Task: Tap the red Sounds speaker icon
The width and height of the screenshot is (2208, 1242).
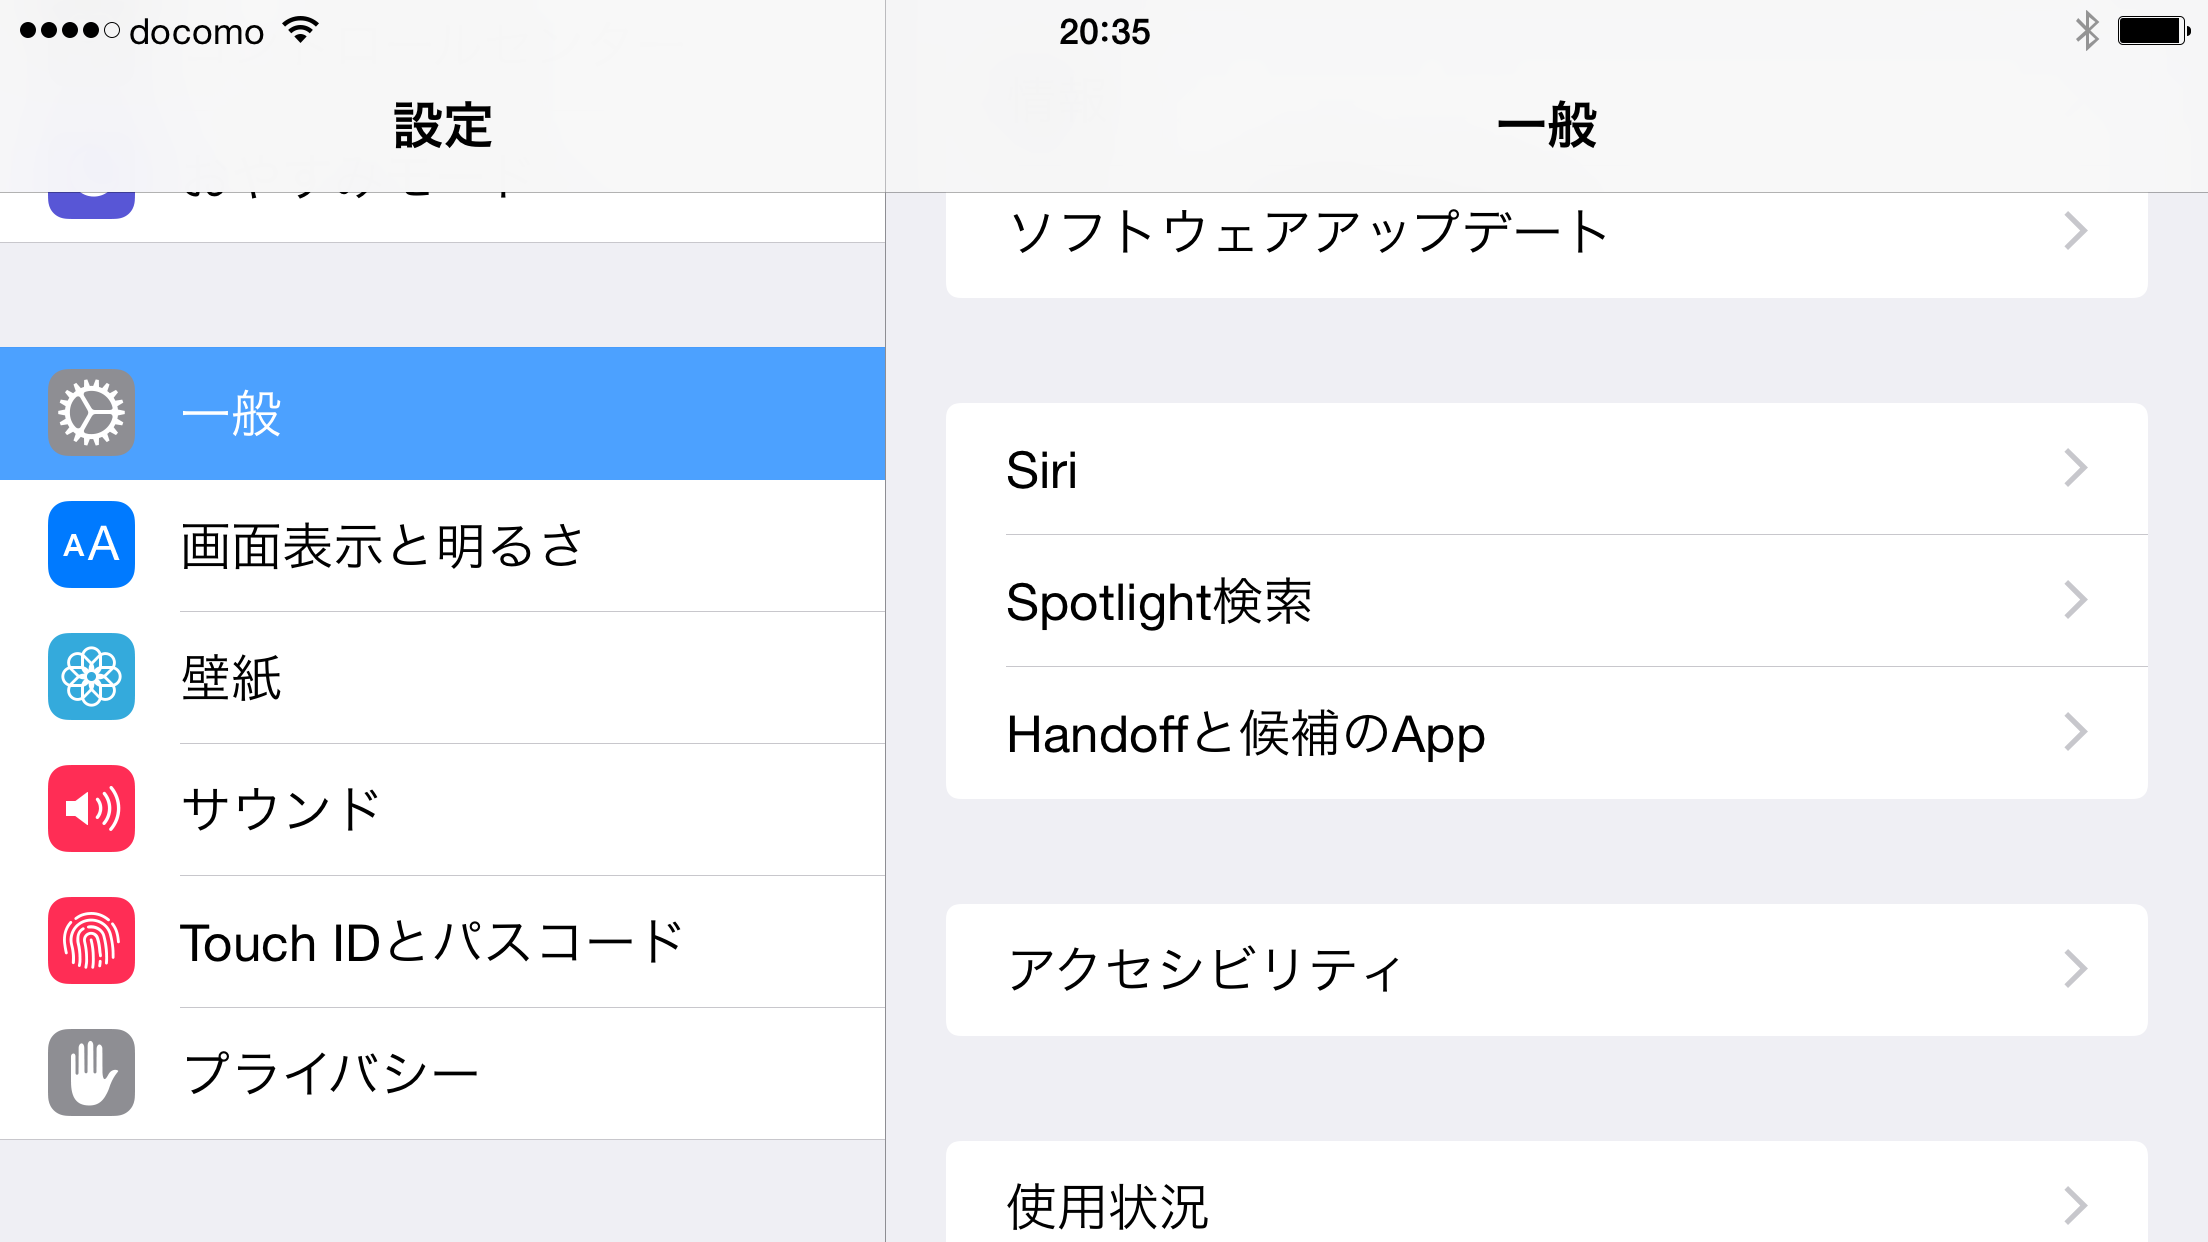Action: pyautogui.click(x=91, y=809)
